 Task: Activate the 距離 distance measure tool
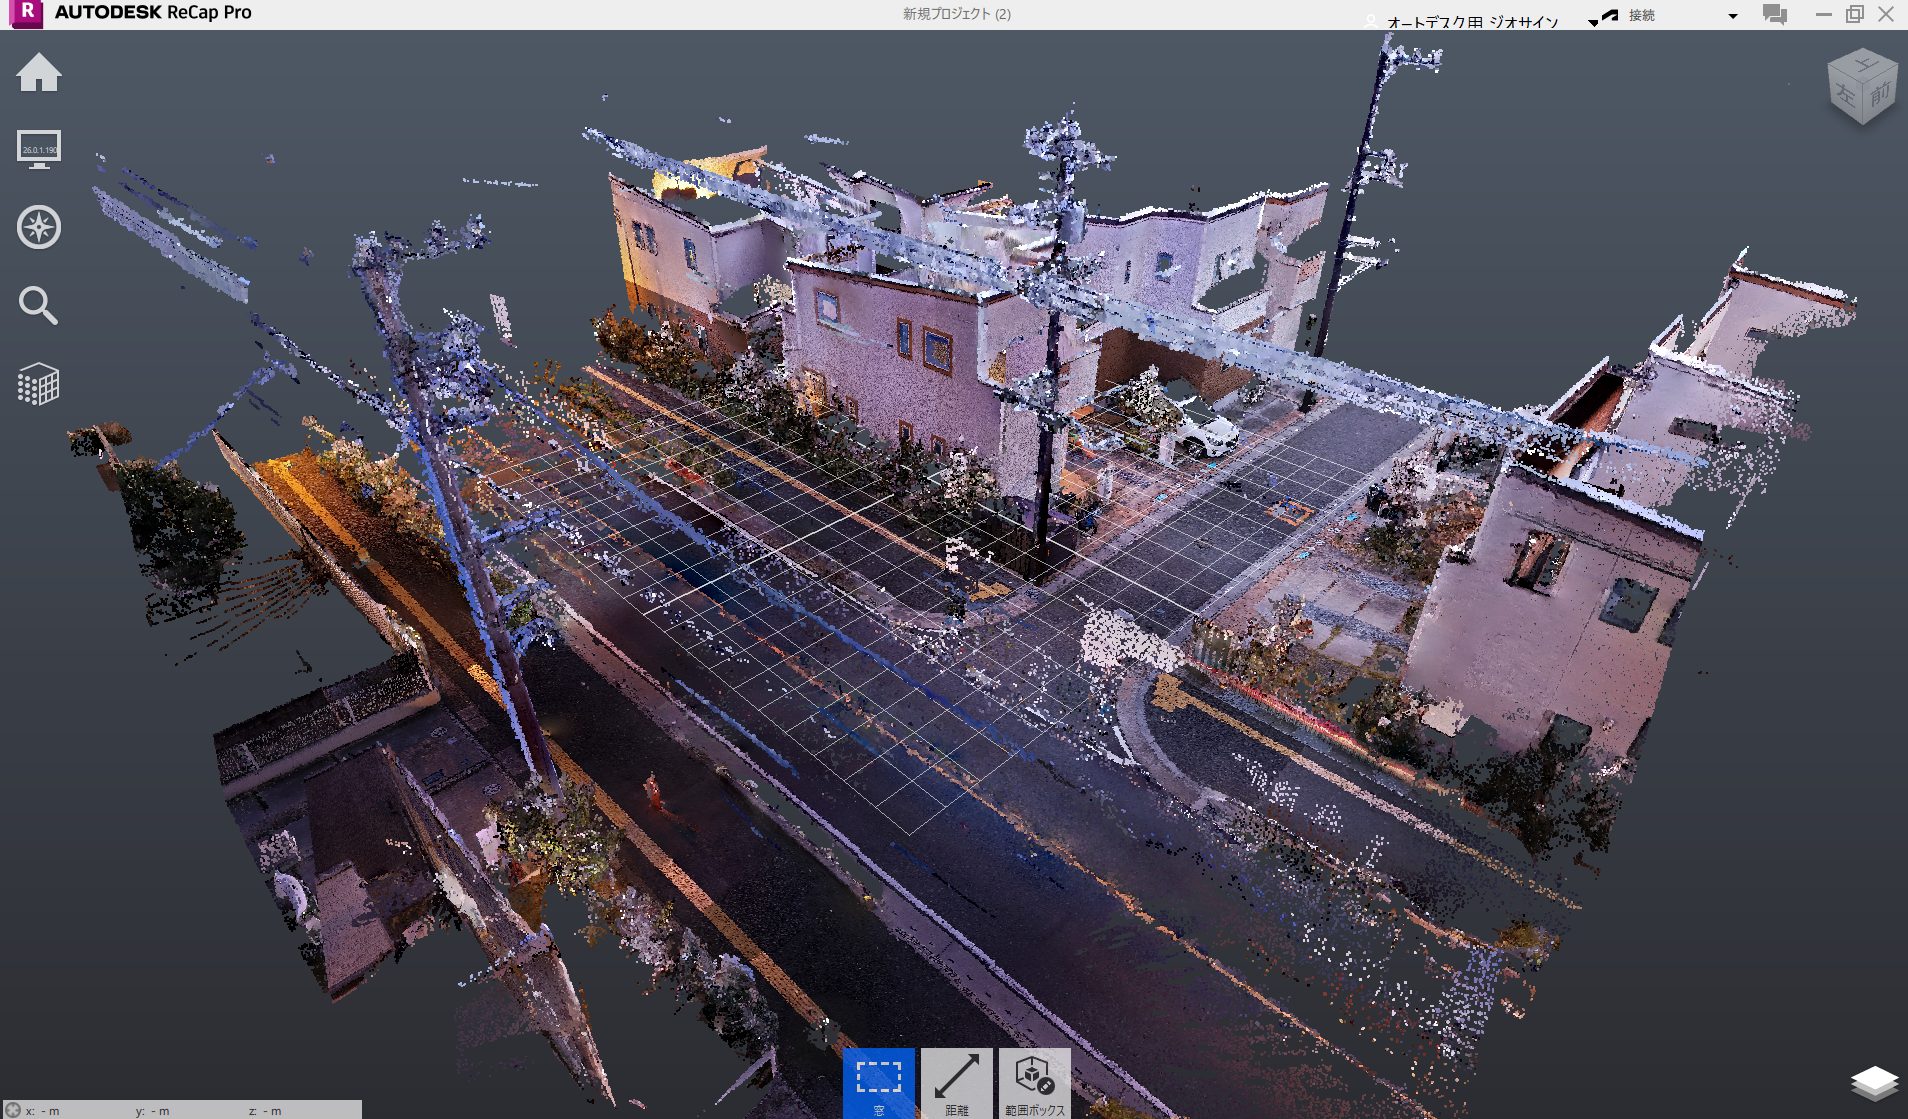956,1082
